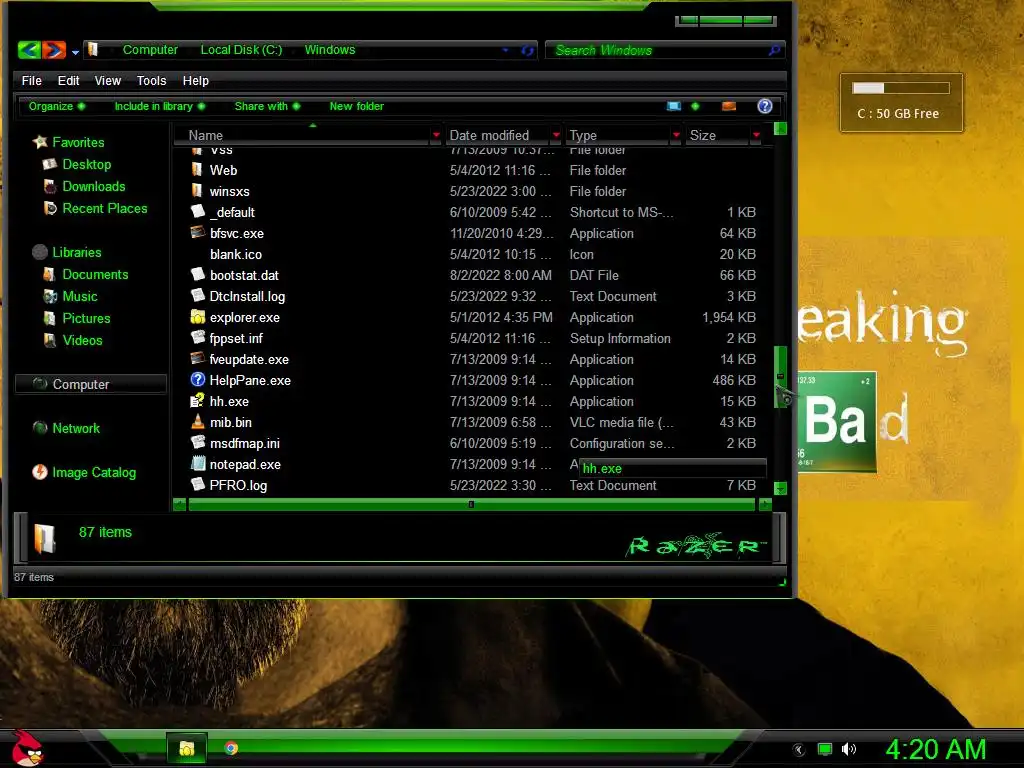The image size is (1024, 768).
Task: Open Desktop in Favorites
Action: (x=87, y=164)
